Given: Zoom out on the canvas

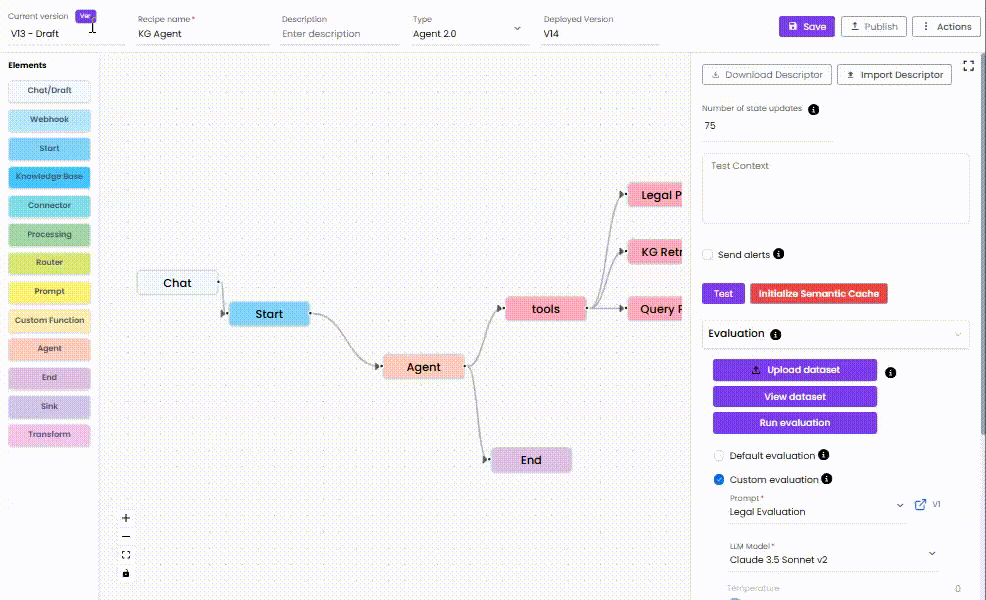Looking at the screenshot, I should coord(125,536).
